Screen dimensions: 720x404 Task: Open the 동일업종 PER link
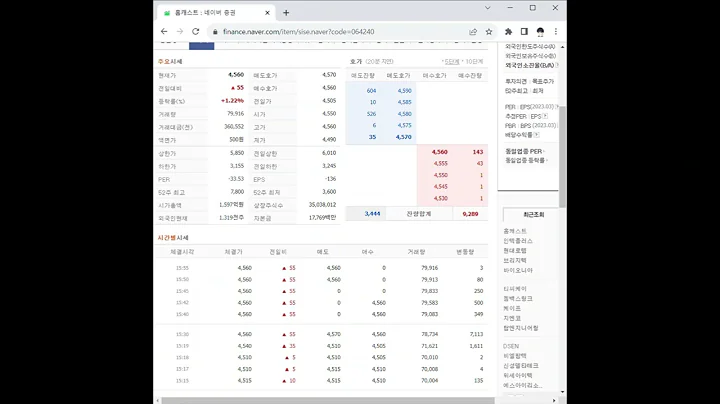pyautogui.click(x=523, y=151)
